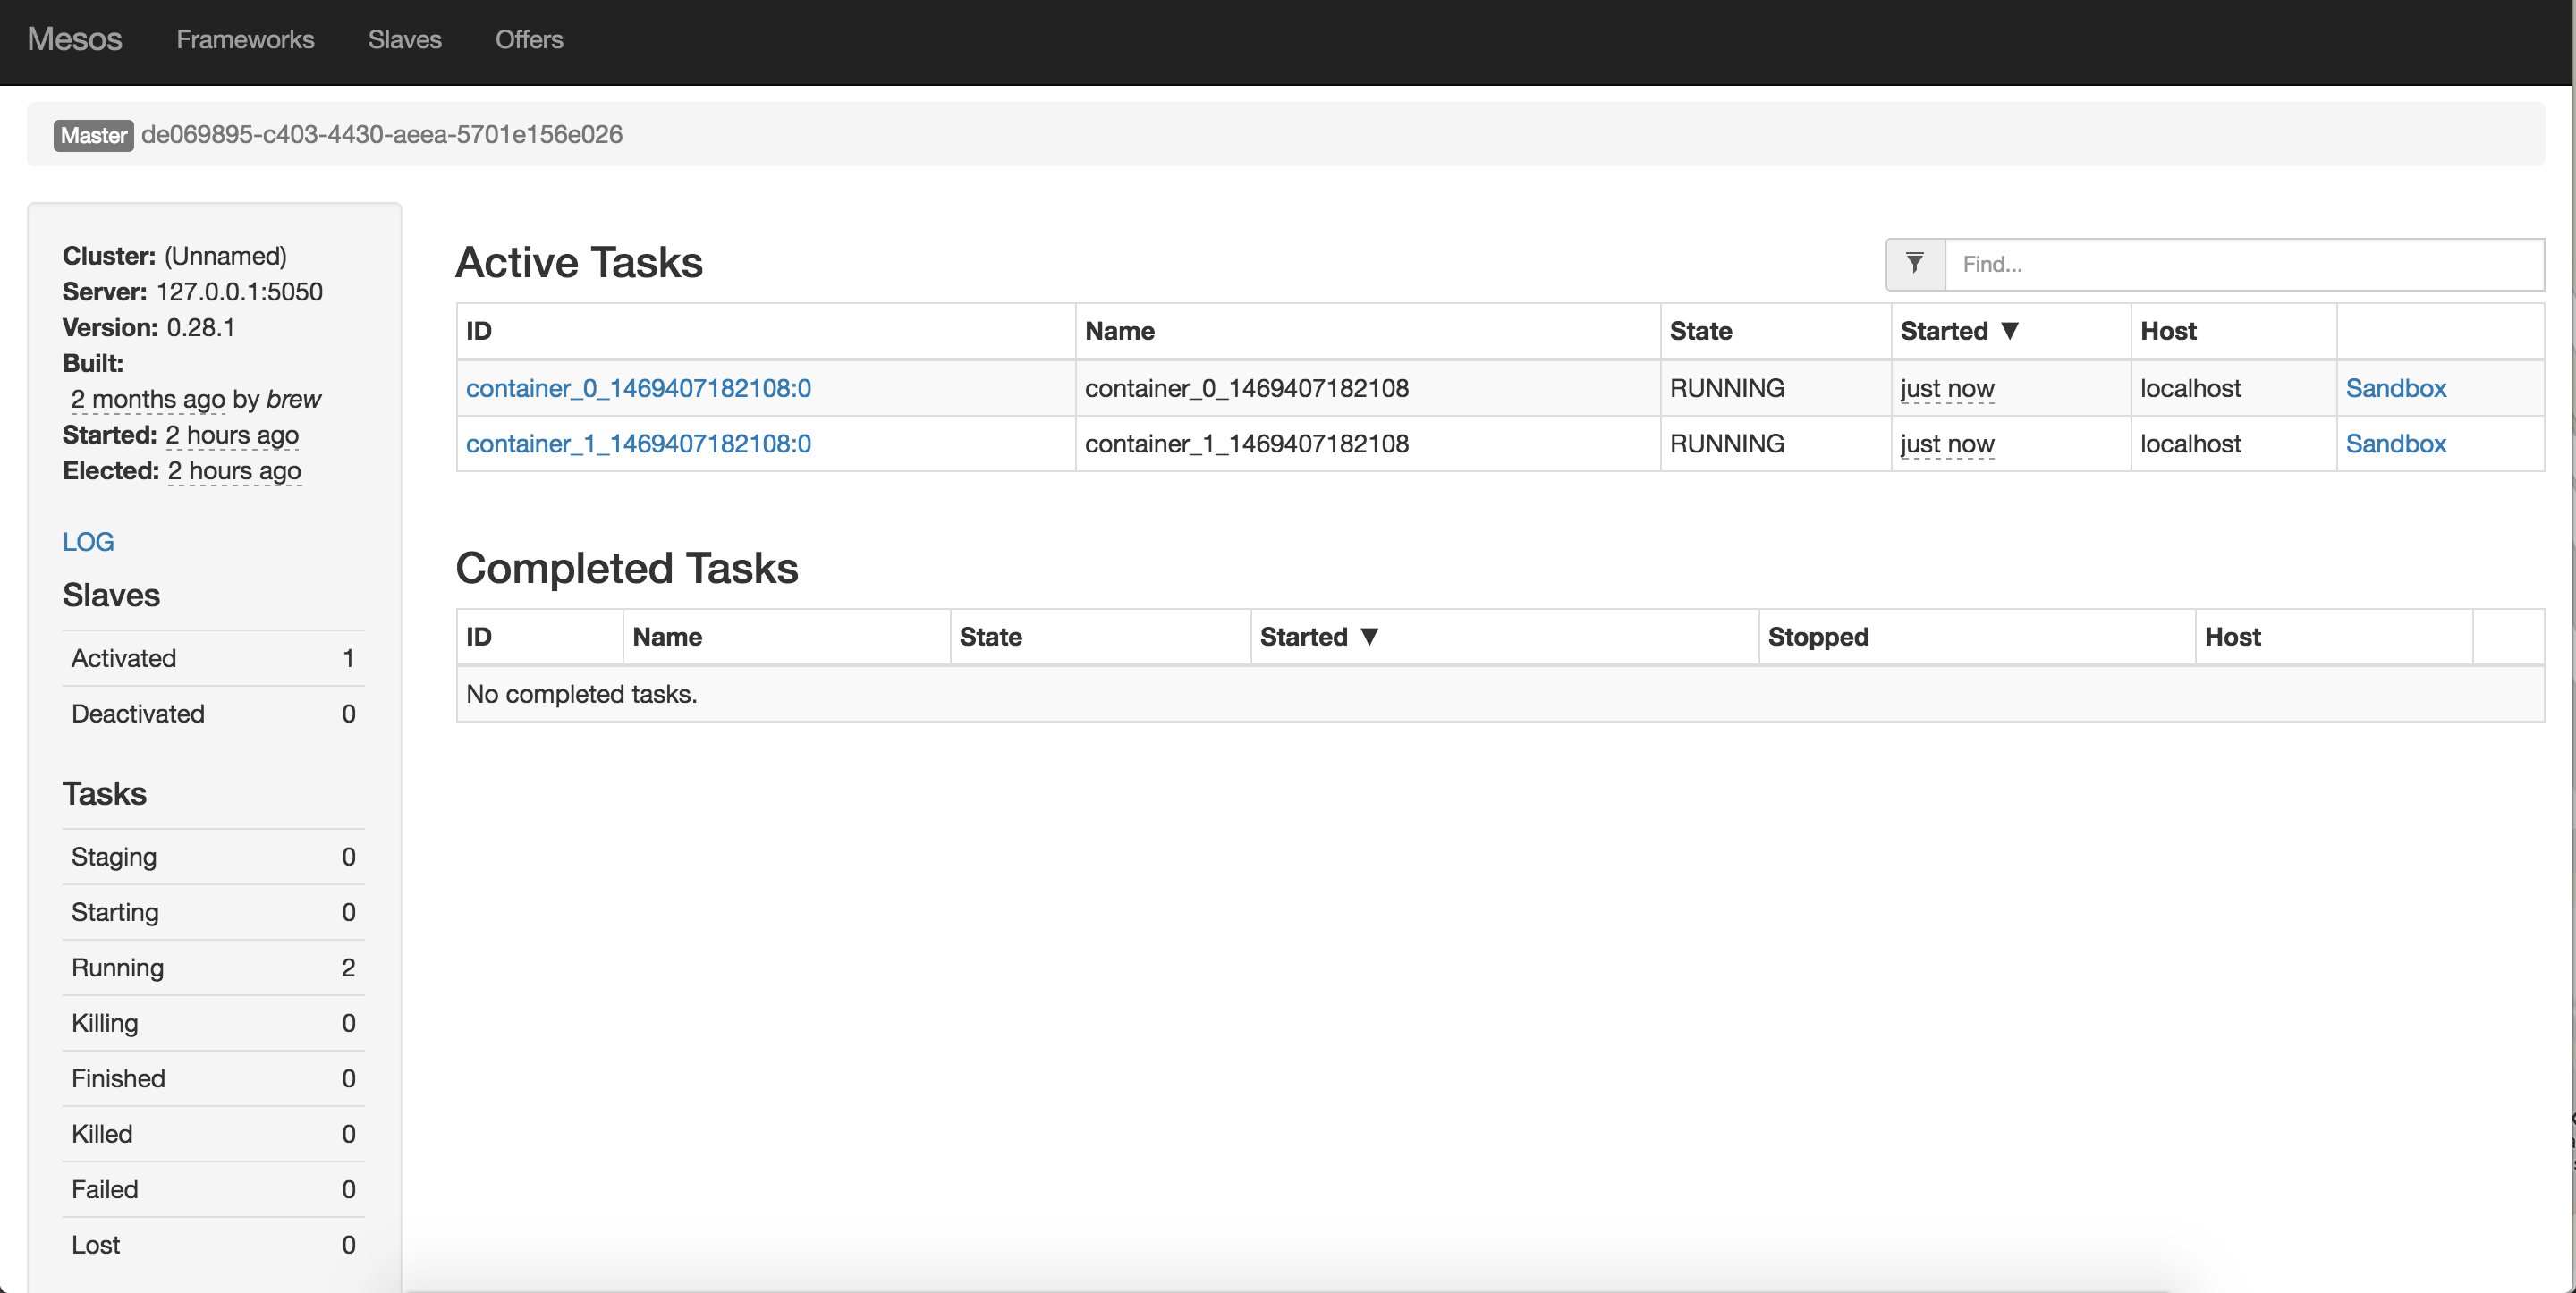2576x1293 pixels.
Task: Sort Active Tasks by ID header
Action: [479, 331]
